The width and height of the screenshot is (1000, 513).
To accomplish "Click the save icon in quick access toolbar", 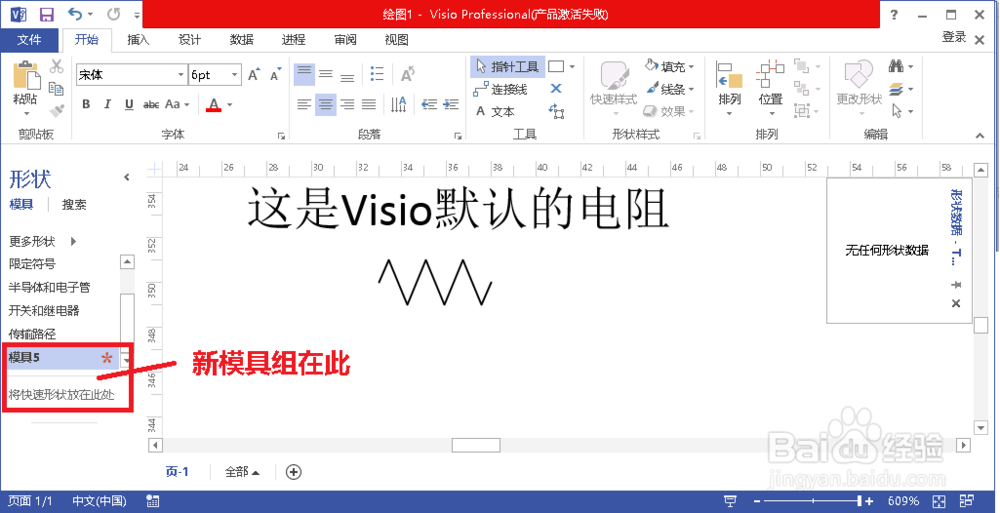I will (x=47, y=13).
